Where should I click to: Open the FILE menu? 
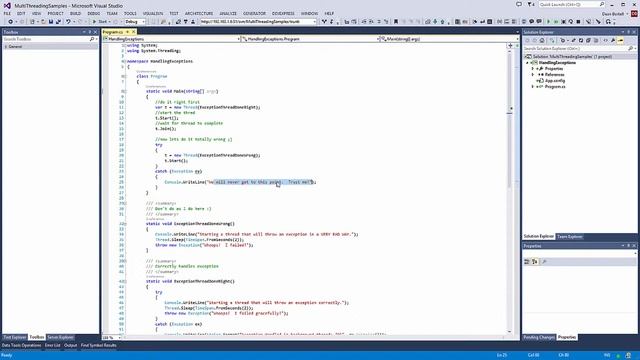click(x=7, y=13)
